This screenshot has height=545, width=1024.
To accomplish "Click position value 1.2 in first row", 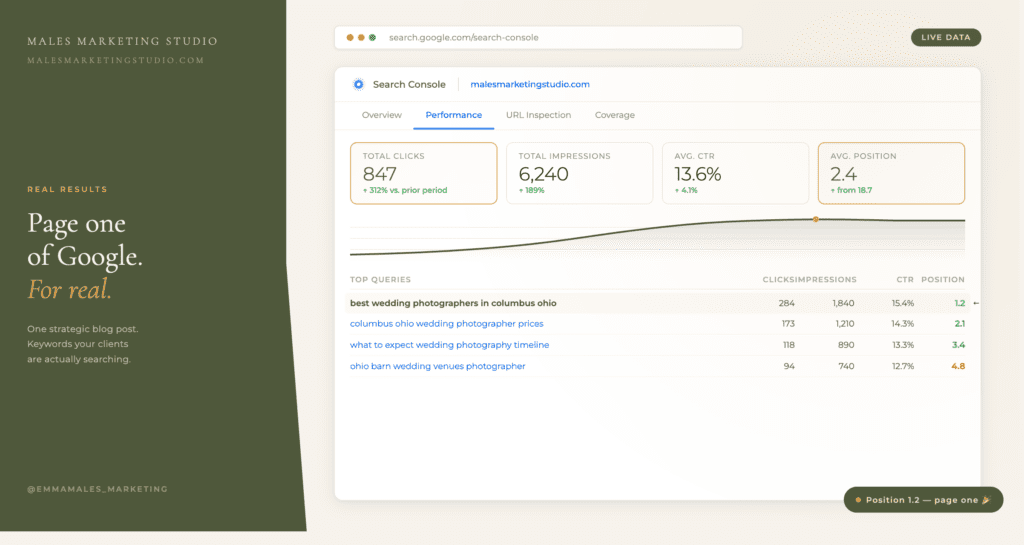I will coord(959,303).
